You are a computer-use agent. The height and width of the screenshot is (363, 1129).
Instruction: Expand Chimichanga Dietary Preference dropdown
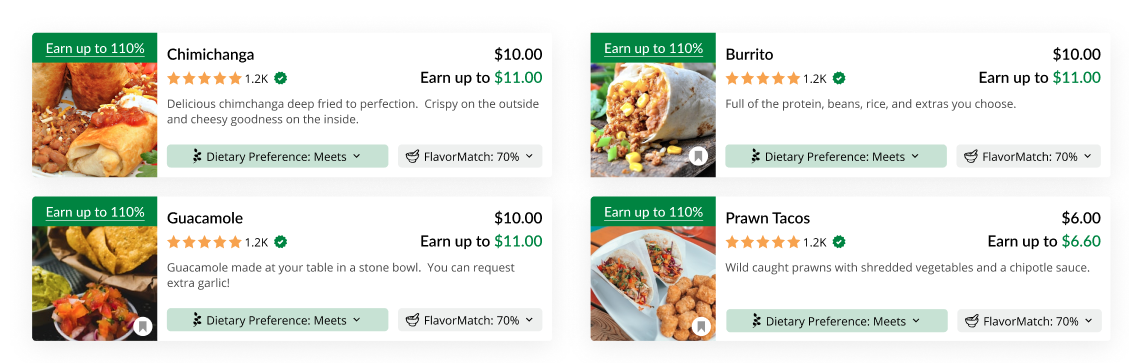pos(277,156)
